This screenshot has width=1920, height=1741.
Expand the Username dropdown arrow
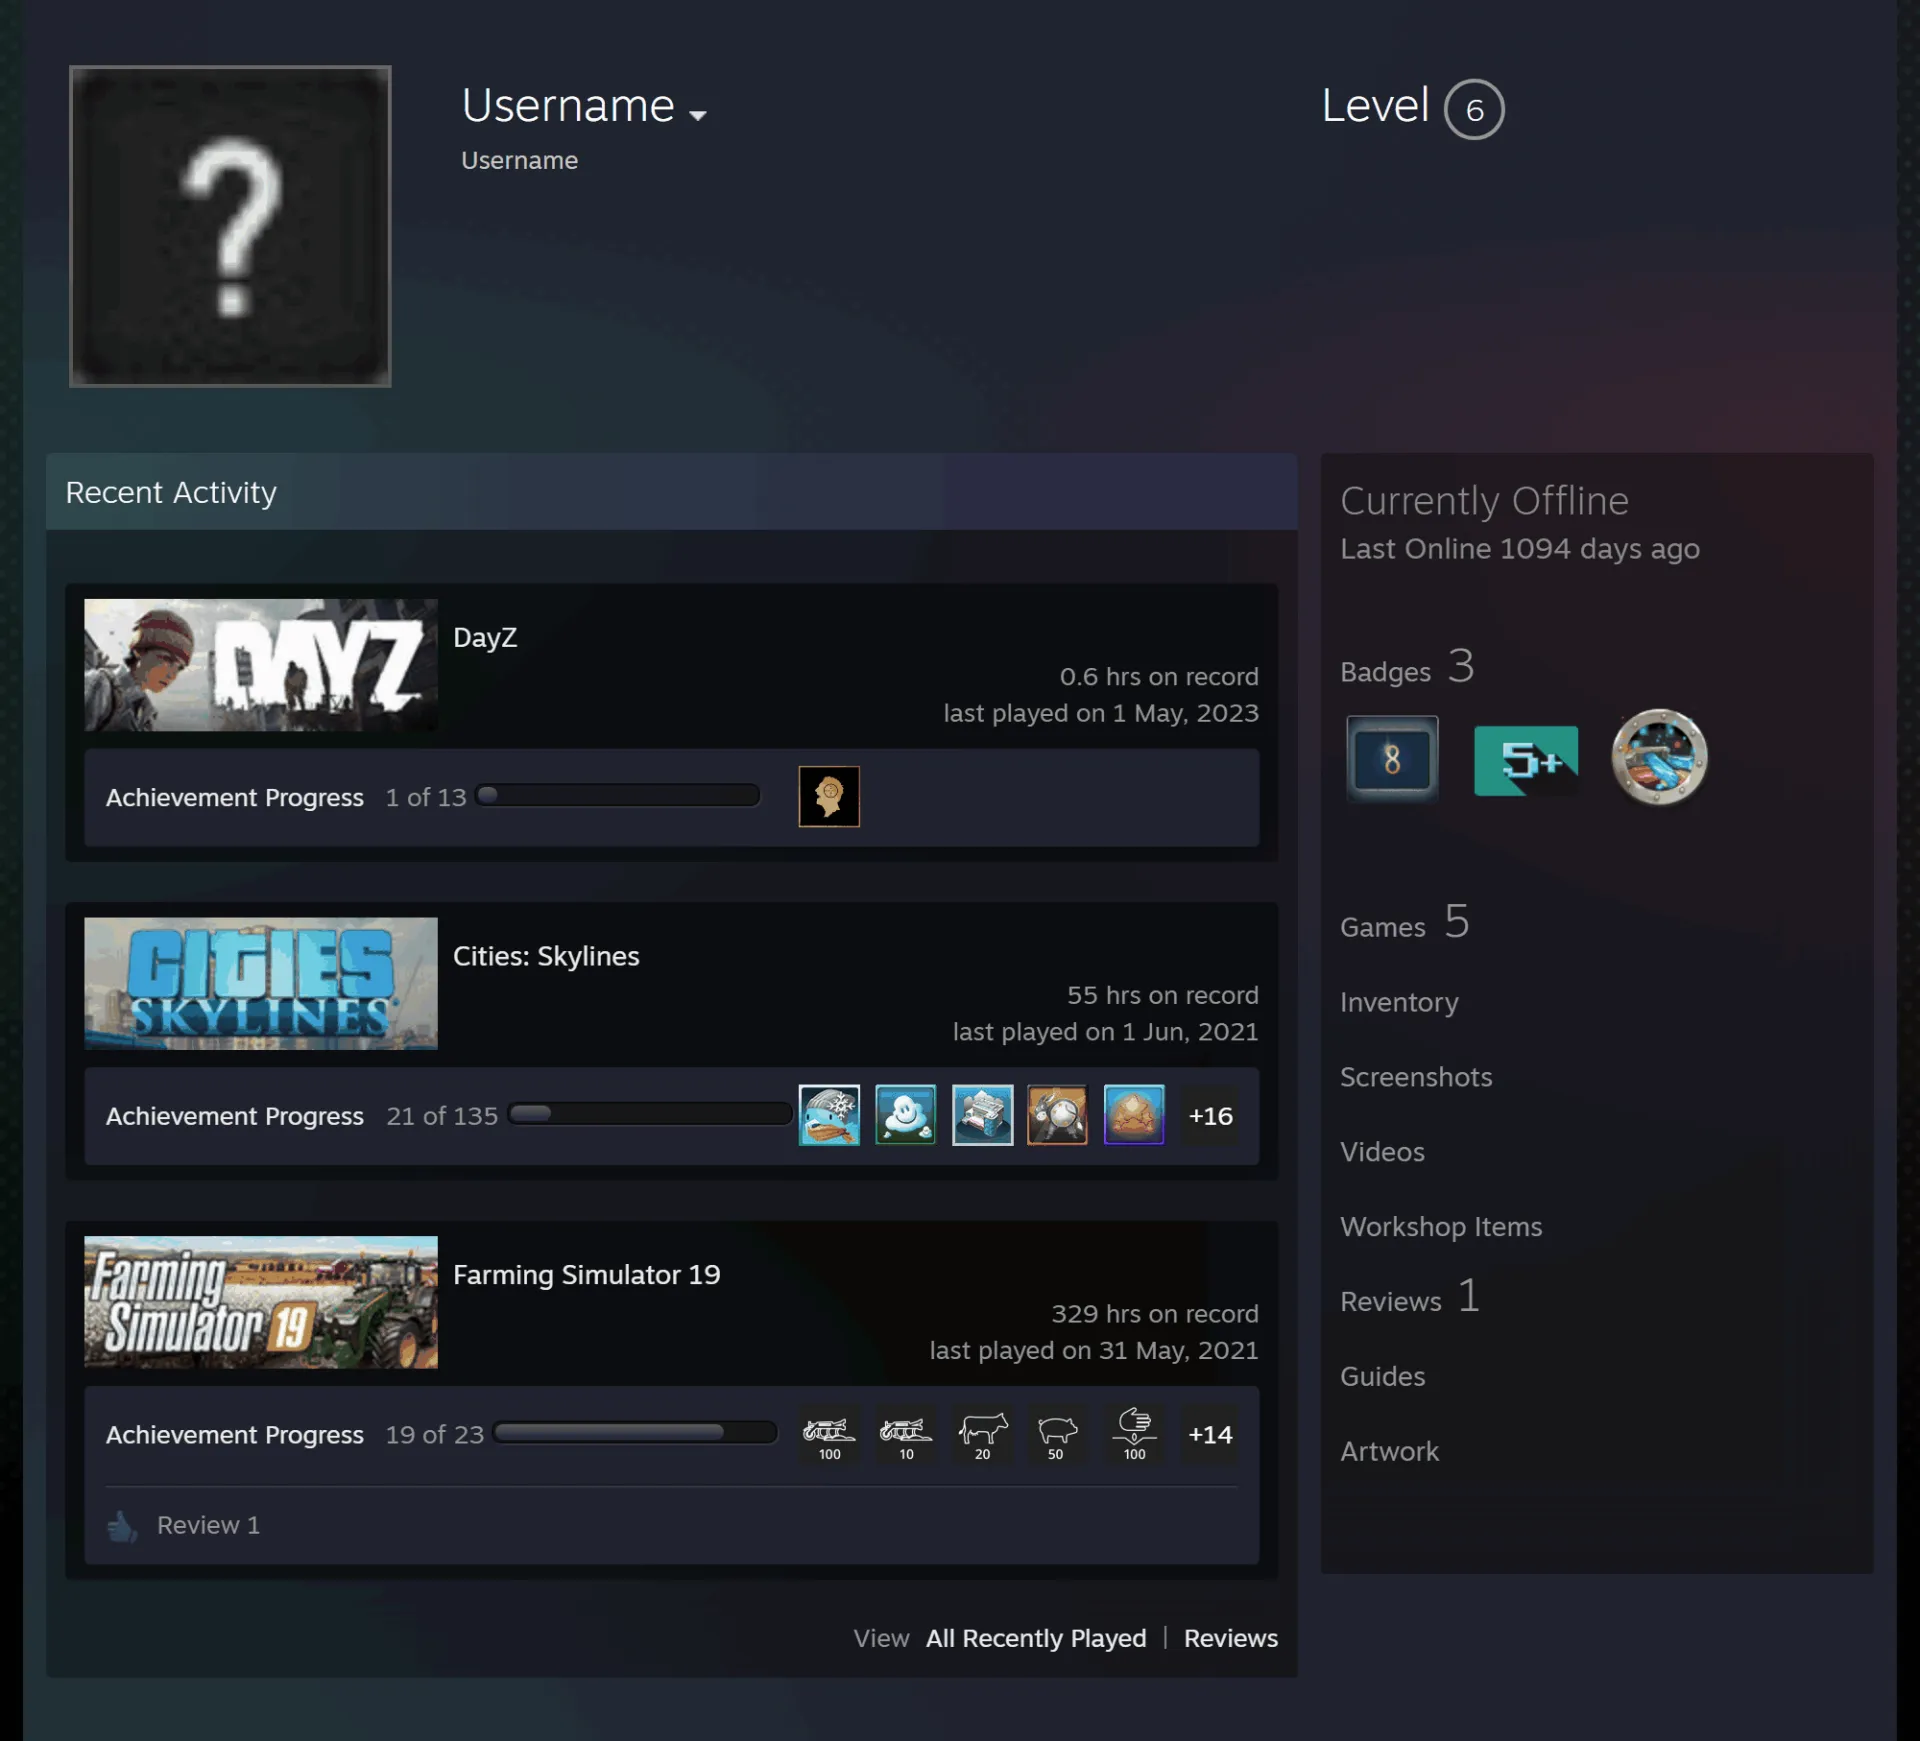pos(698,115)
